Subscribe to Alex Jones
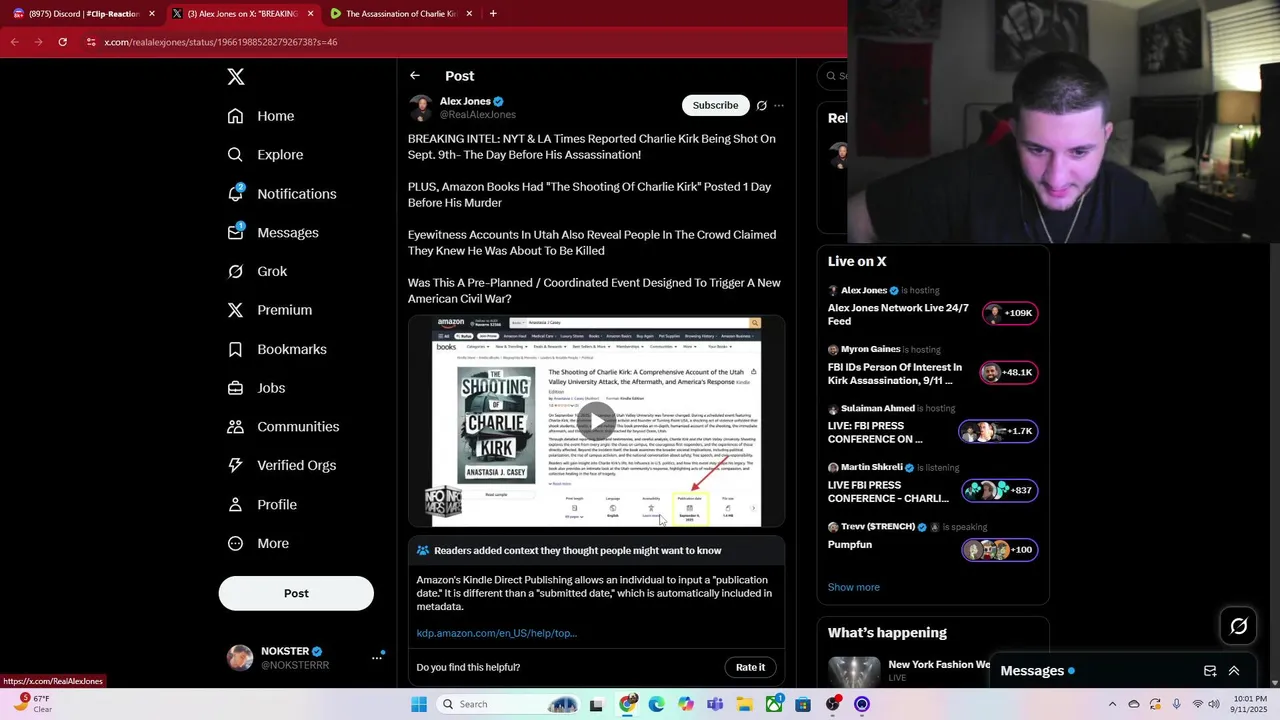This screenshot has height=720, width=1280. [x=716, y=105]
